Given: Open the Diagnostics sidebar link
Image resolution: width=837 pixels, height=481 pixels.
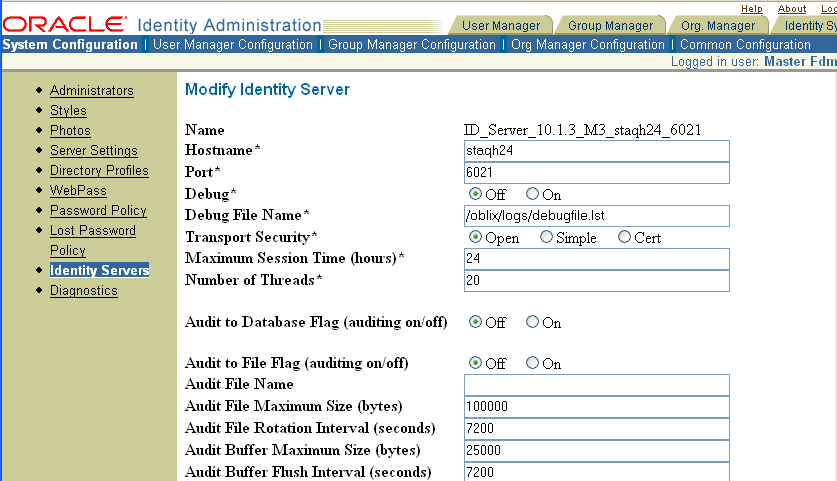Looking at the screenshot, I should coord(83,291).
